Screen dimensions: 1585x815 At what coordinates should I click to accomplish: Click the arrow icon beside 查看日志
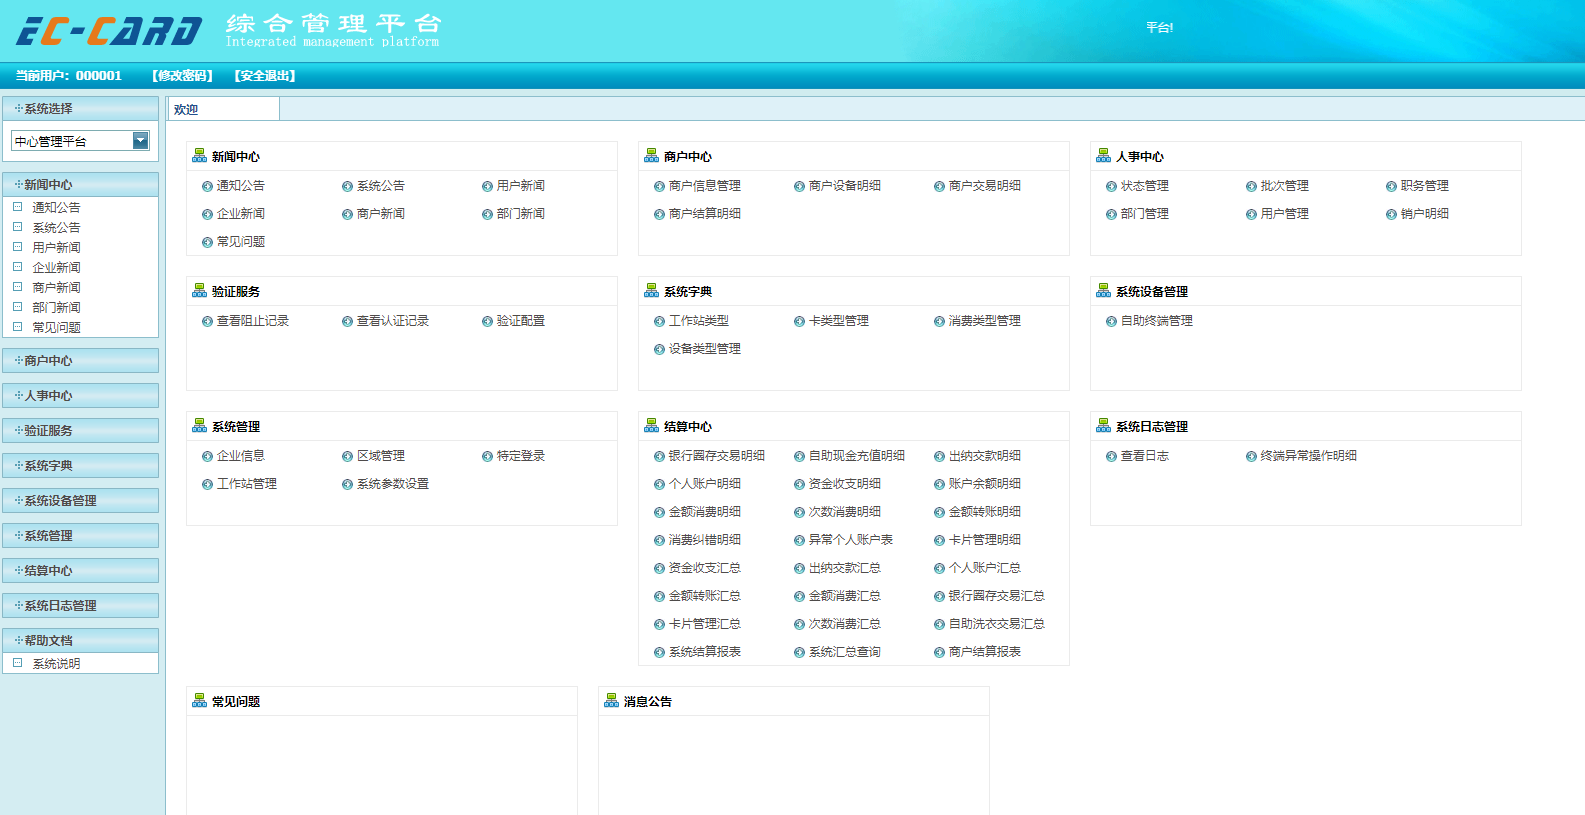(x=1112, y=456)
